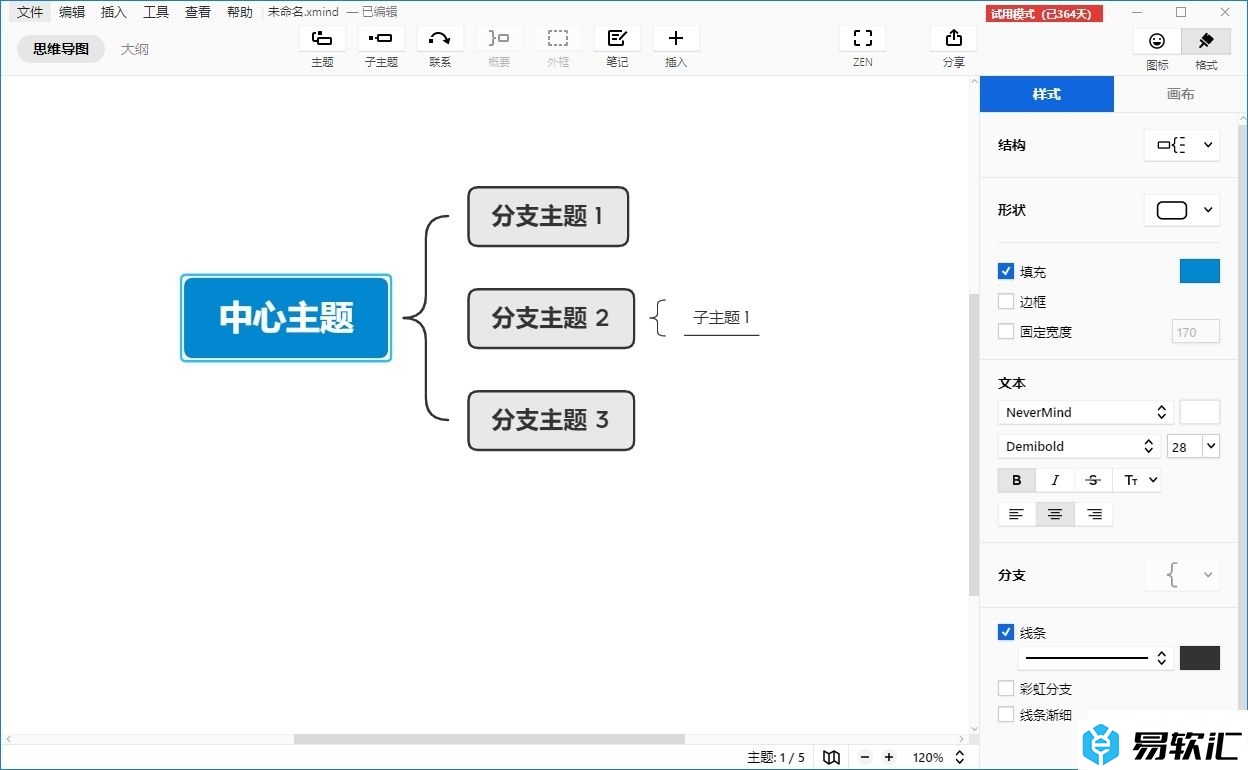The height and width of the screenshot is (770, 1248).
Task: Open the 工具 menu
Action: 156,12
